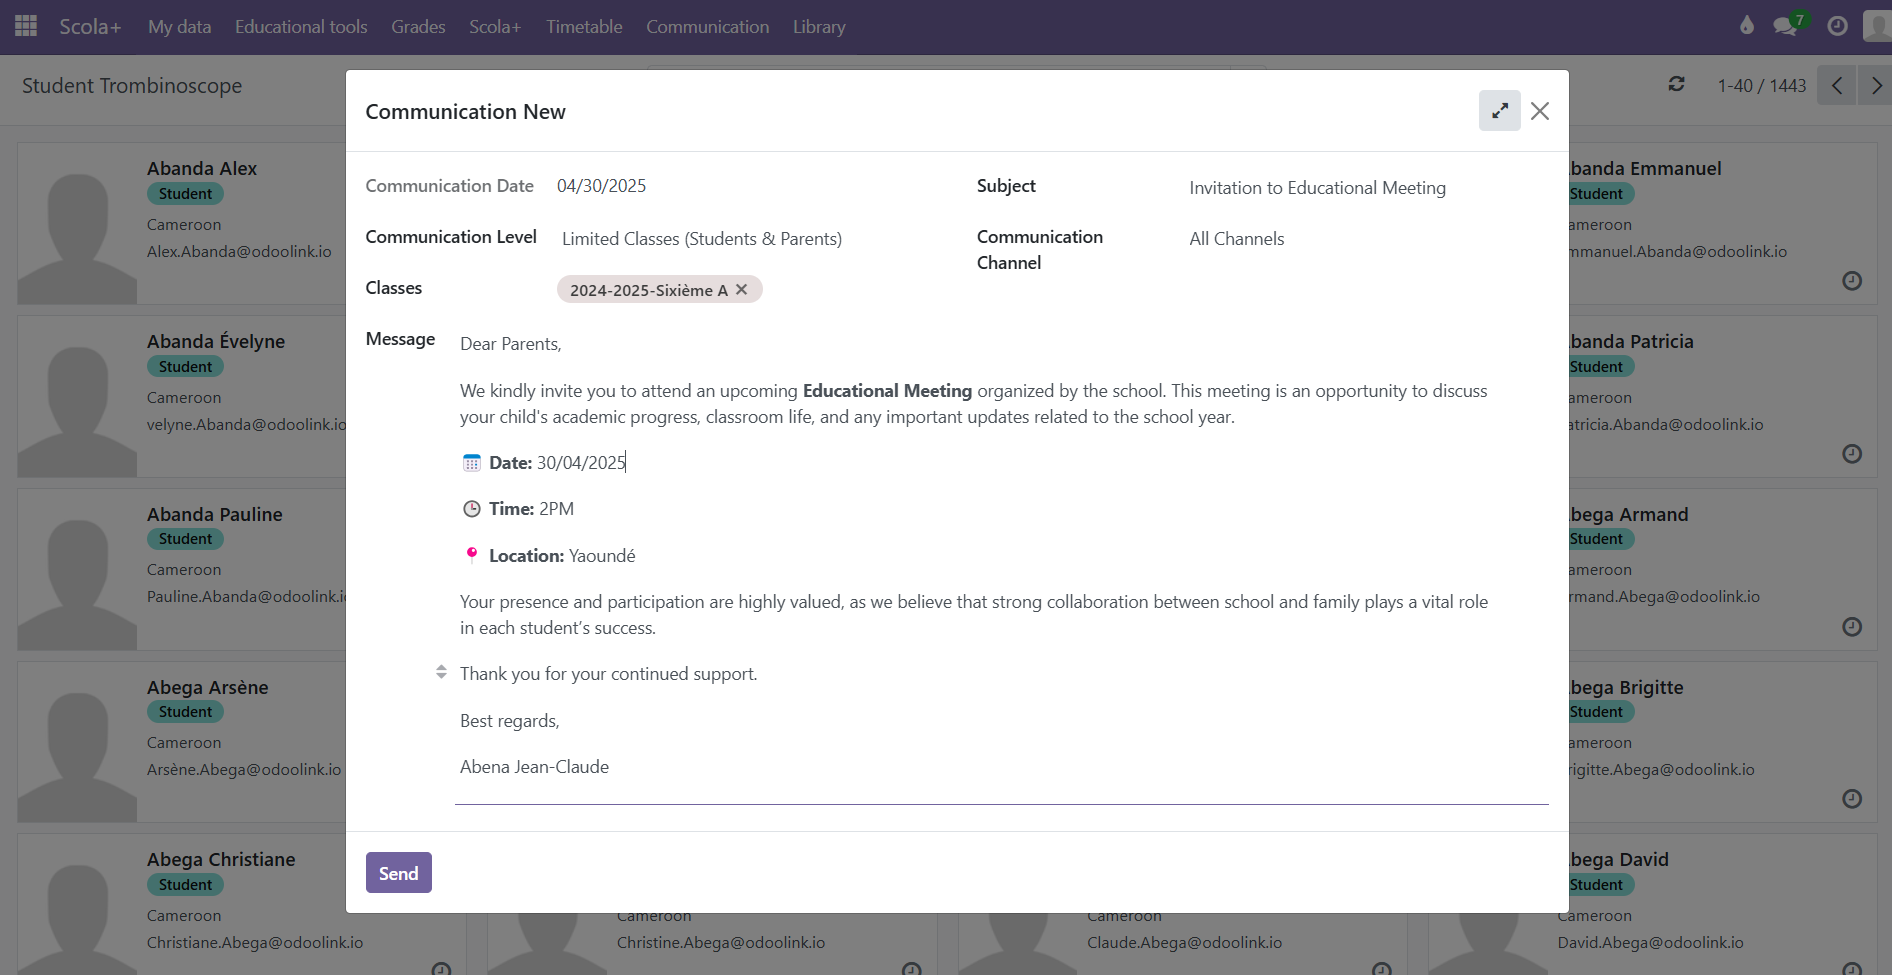Image resolution: width=1892 pixels, height=975 pixels.
Task: Open Abega Arsène student card name
Action: [x=208, y=688]
